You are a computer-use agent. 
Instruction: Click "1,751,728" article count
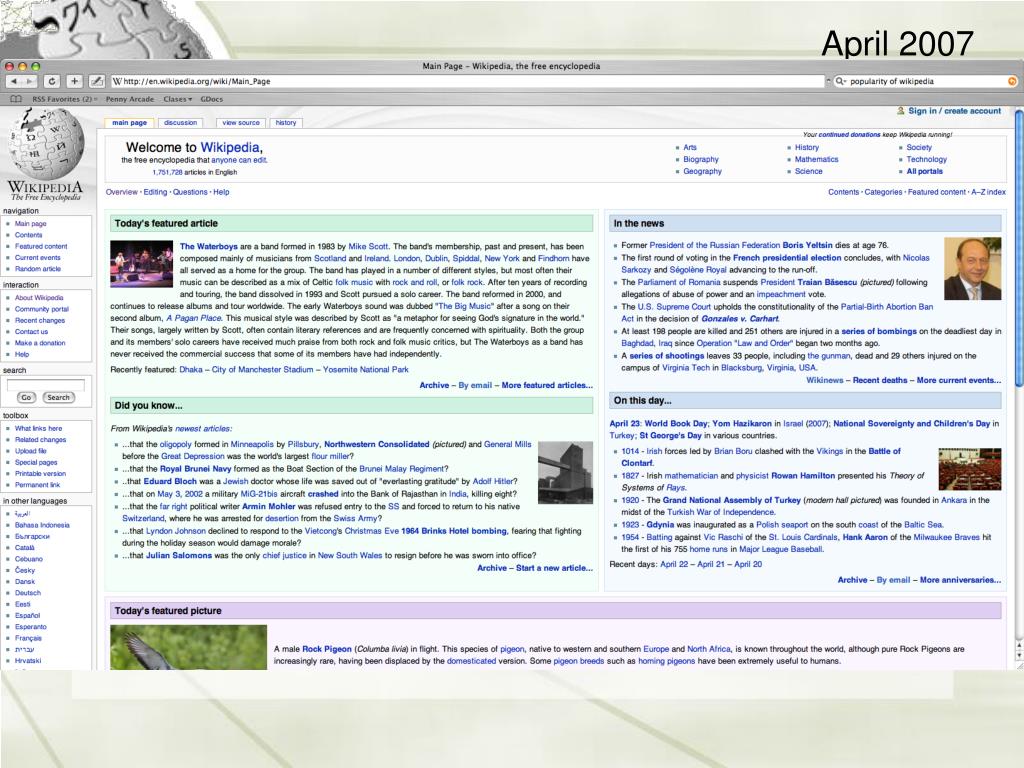click(x=167, y=172)
